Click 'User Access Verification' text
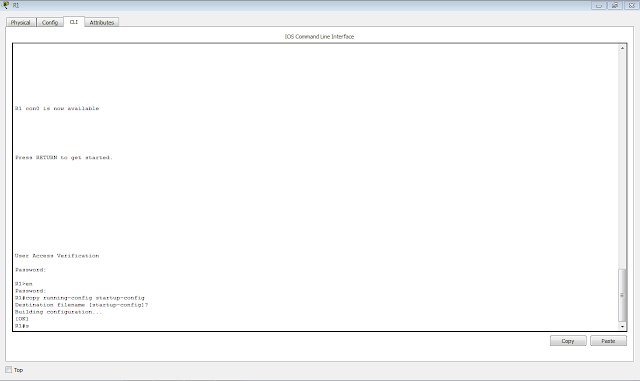Screen dimensions: 640x381 pos(57,256)
